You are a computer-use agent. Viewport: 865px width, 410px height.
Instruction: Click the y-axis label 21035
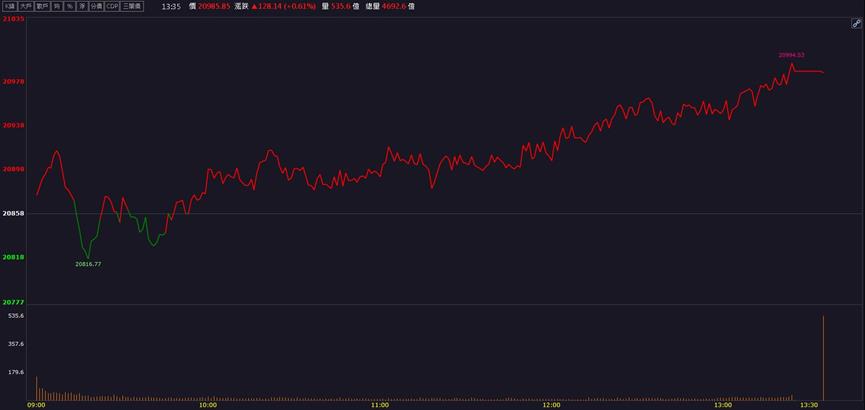click(13, 19)
